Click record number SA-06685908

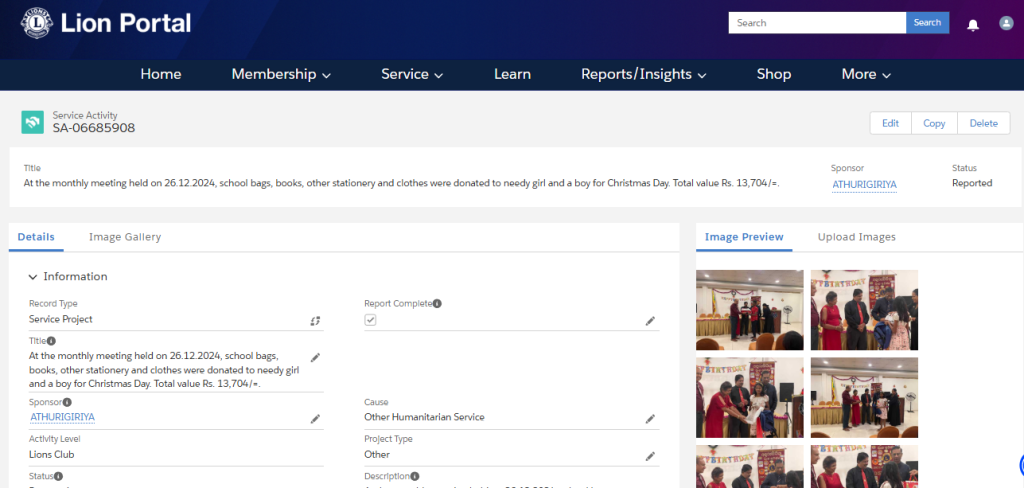(x=94, y=128)
